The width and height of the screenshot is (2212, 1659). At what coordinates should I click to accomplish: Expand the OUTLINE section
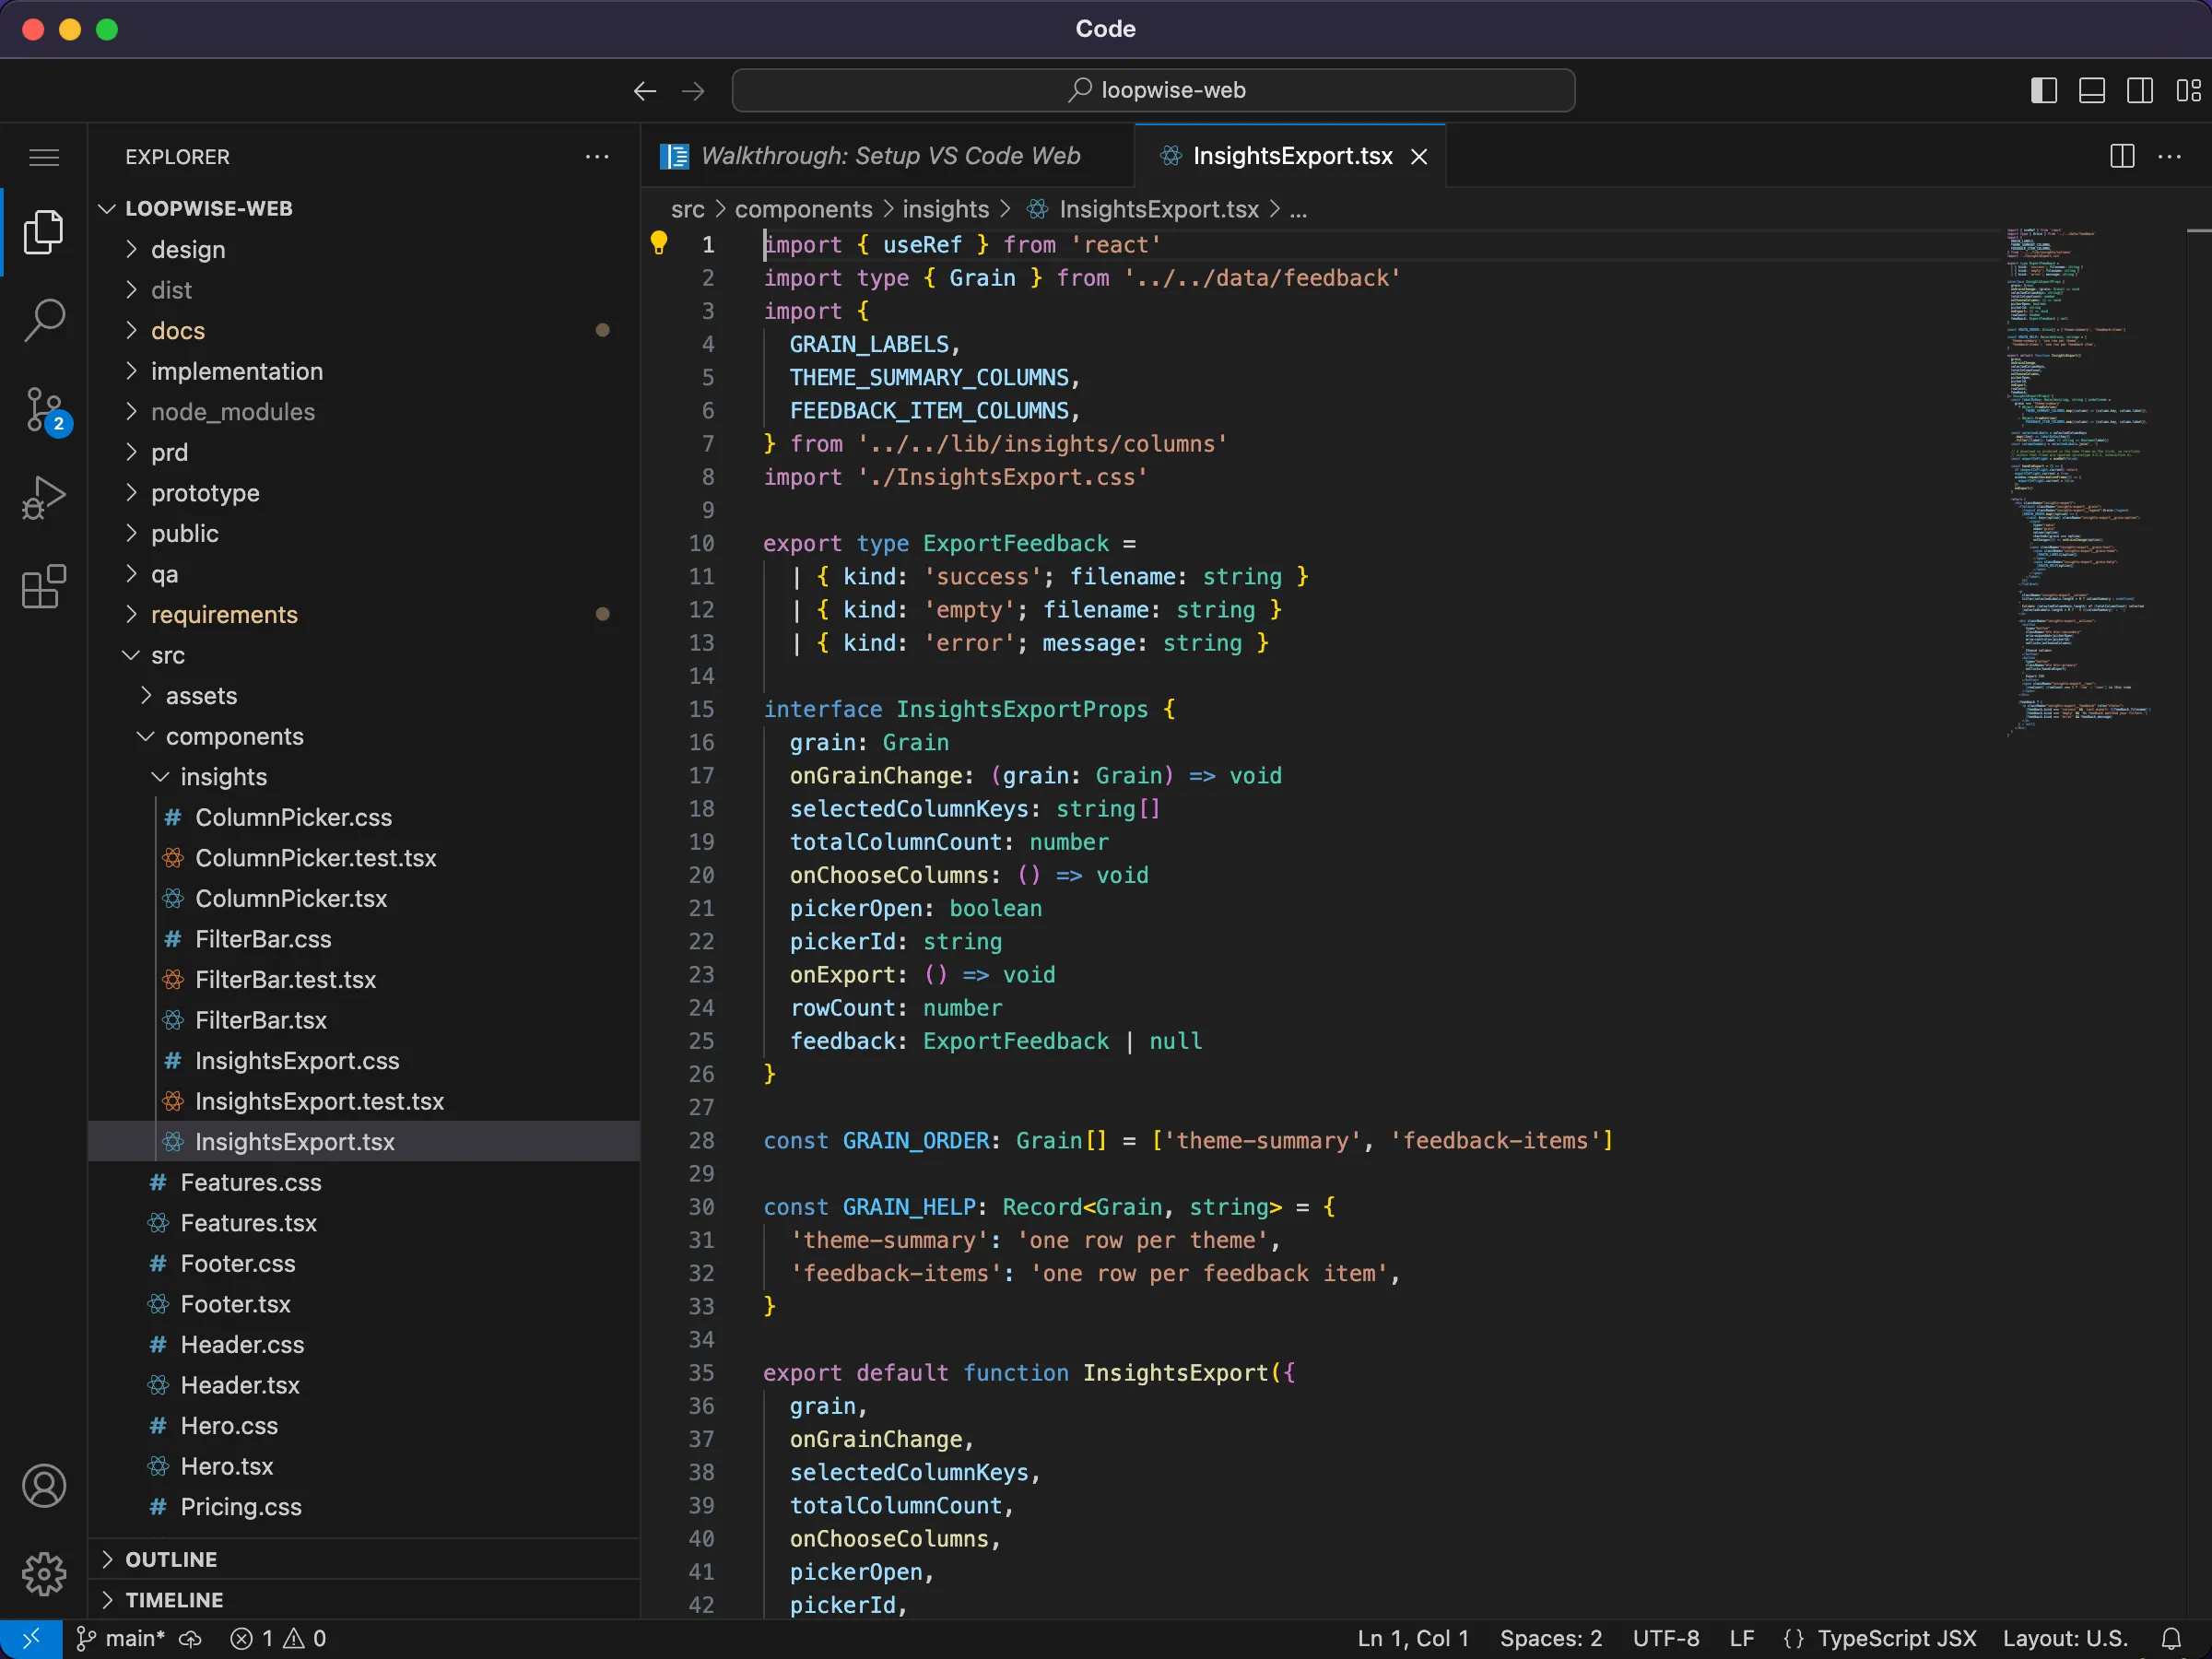[364, 1559]
